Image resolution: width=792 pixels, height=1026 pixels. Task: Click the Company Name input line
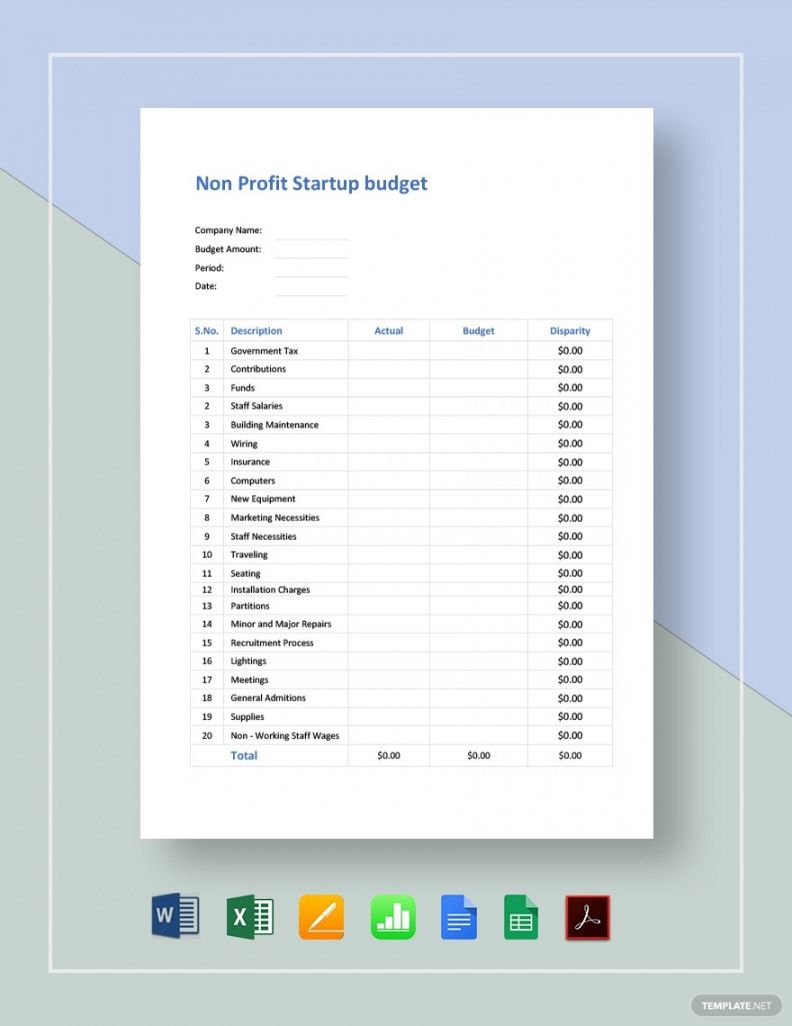pyautogui.click(x=311, y=232)
